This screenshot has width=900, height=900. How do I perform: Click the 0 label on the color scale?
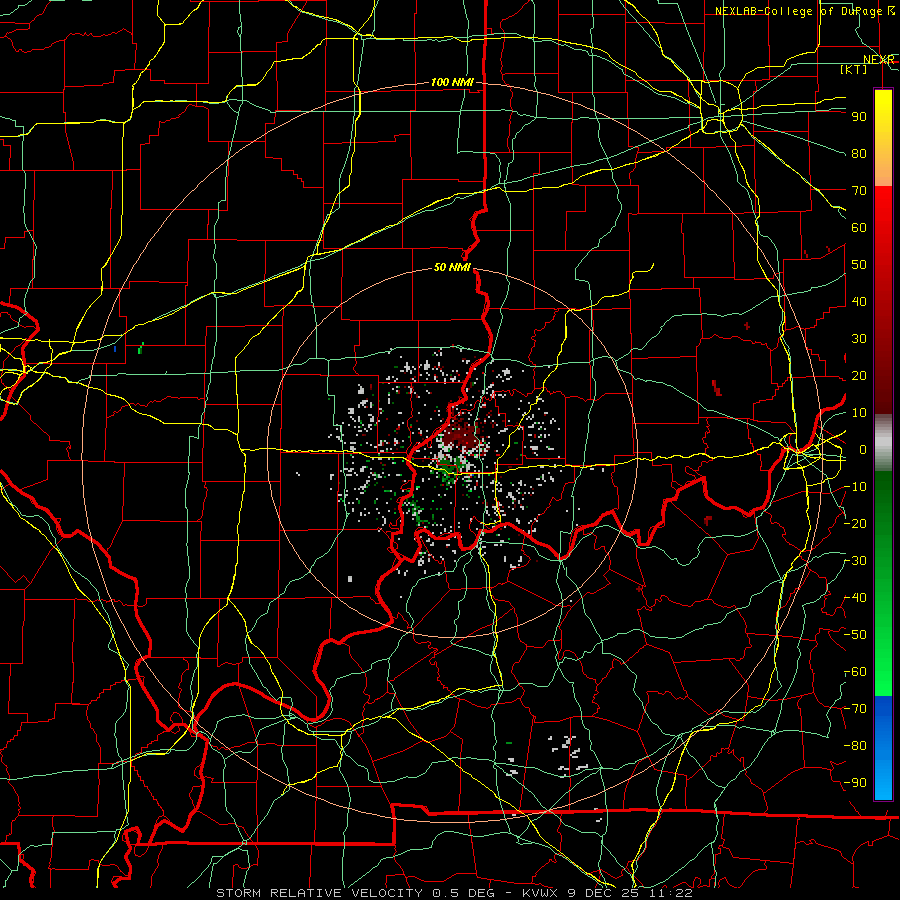[x=863, y=449]
